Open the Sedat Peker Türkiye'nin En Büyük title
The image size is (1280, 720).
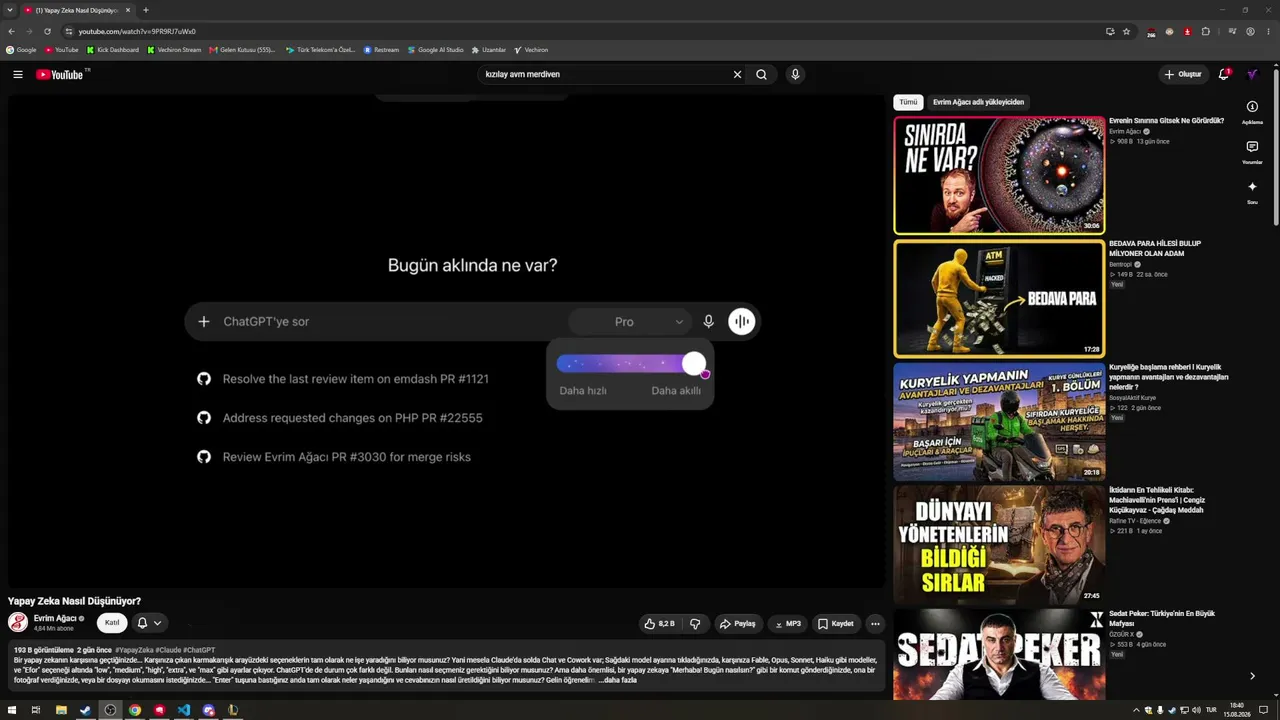[x=1162, y=618]
